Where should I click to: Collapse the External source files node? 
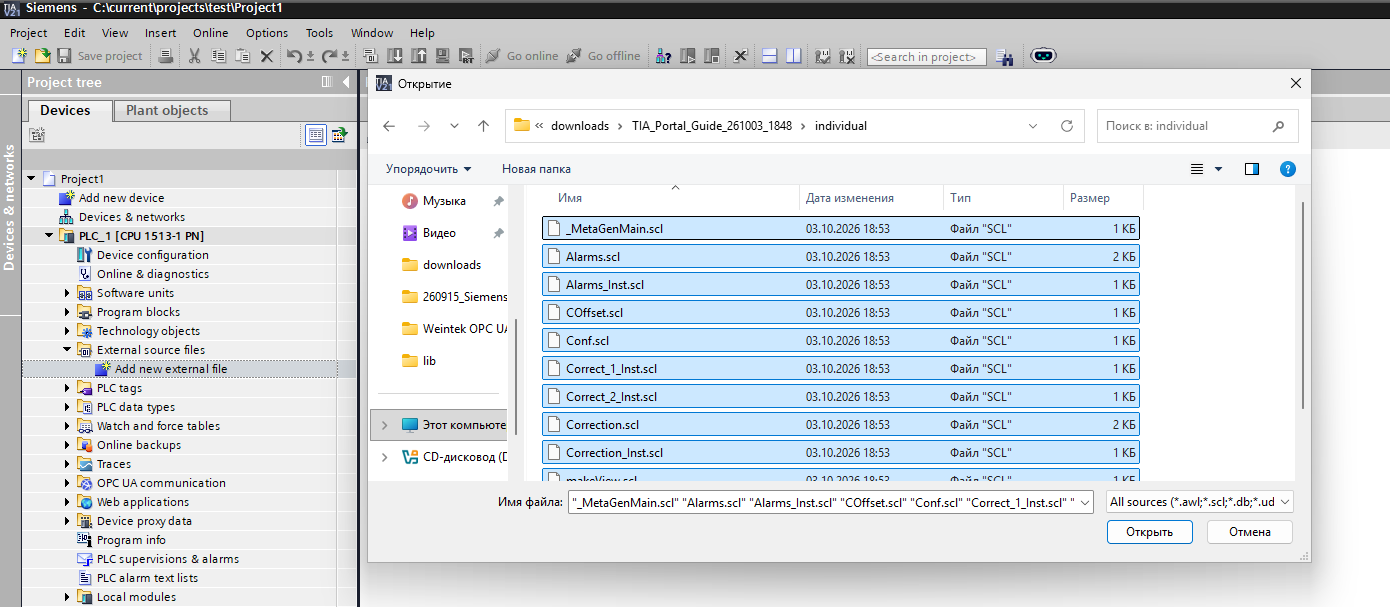[x=68, y=350]
